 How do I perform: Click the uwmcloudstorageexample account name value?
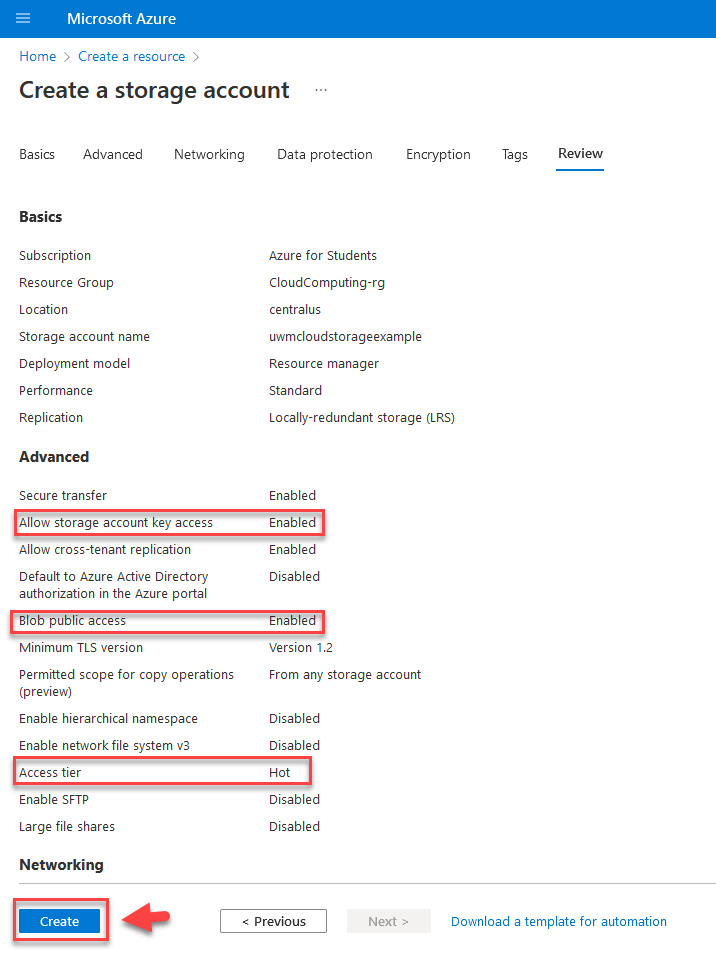pyautogui.click(x=345, y=337)
